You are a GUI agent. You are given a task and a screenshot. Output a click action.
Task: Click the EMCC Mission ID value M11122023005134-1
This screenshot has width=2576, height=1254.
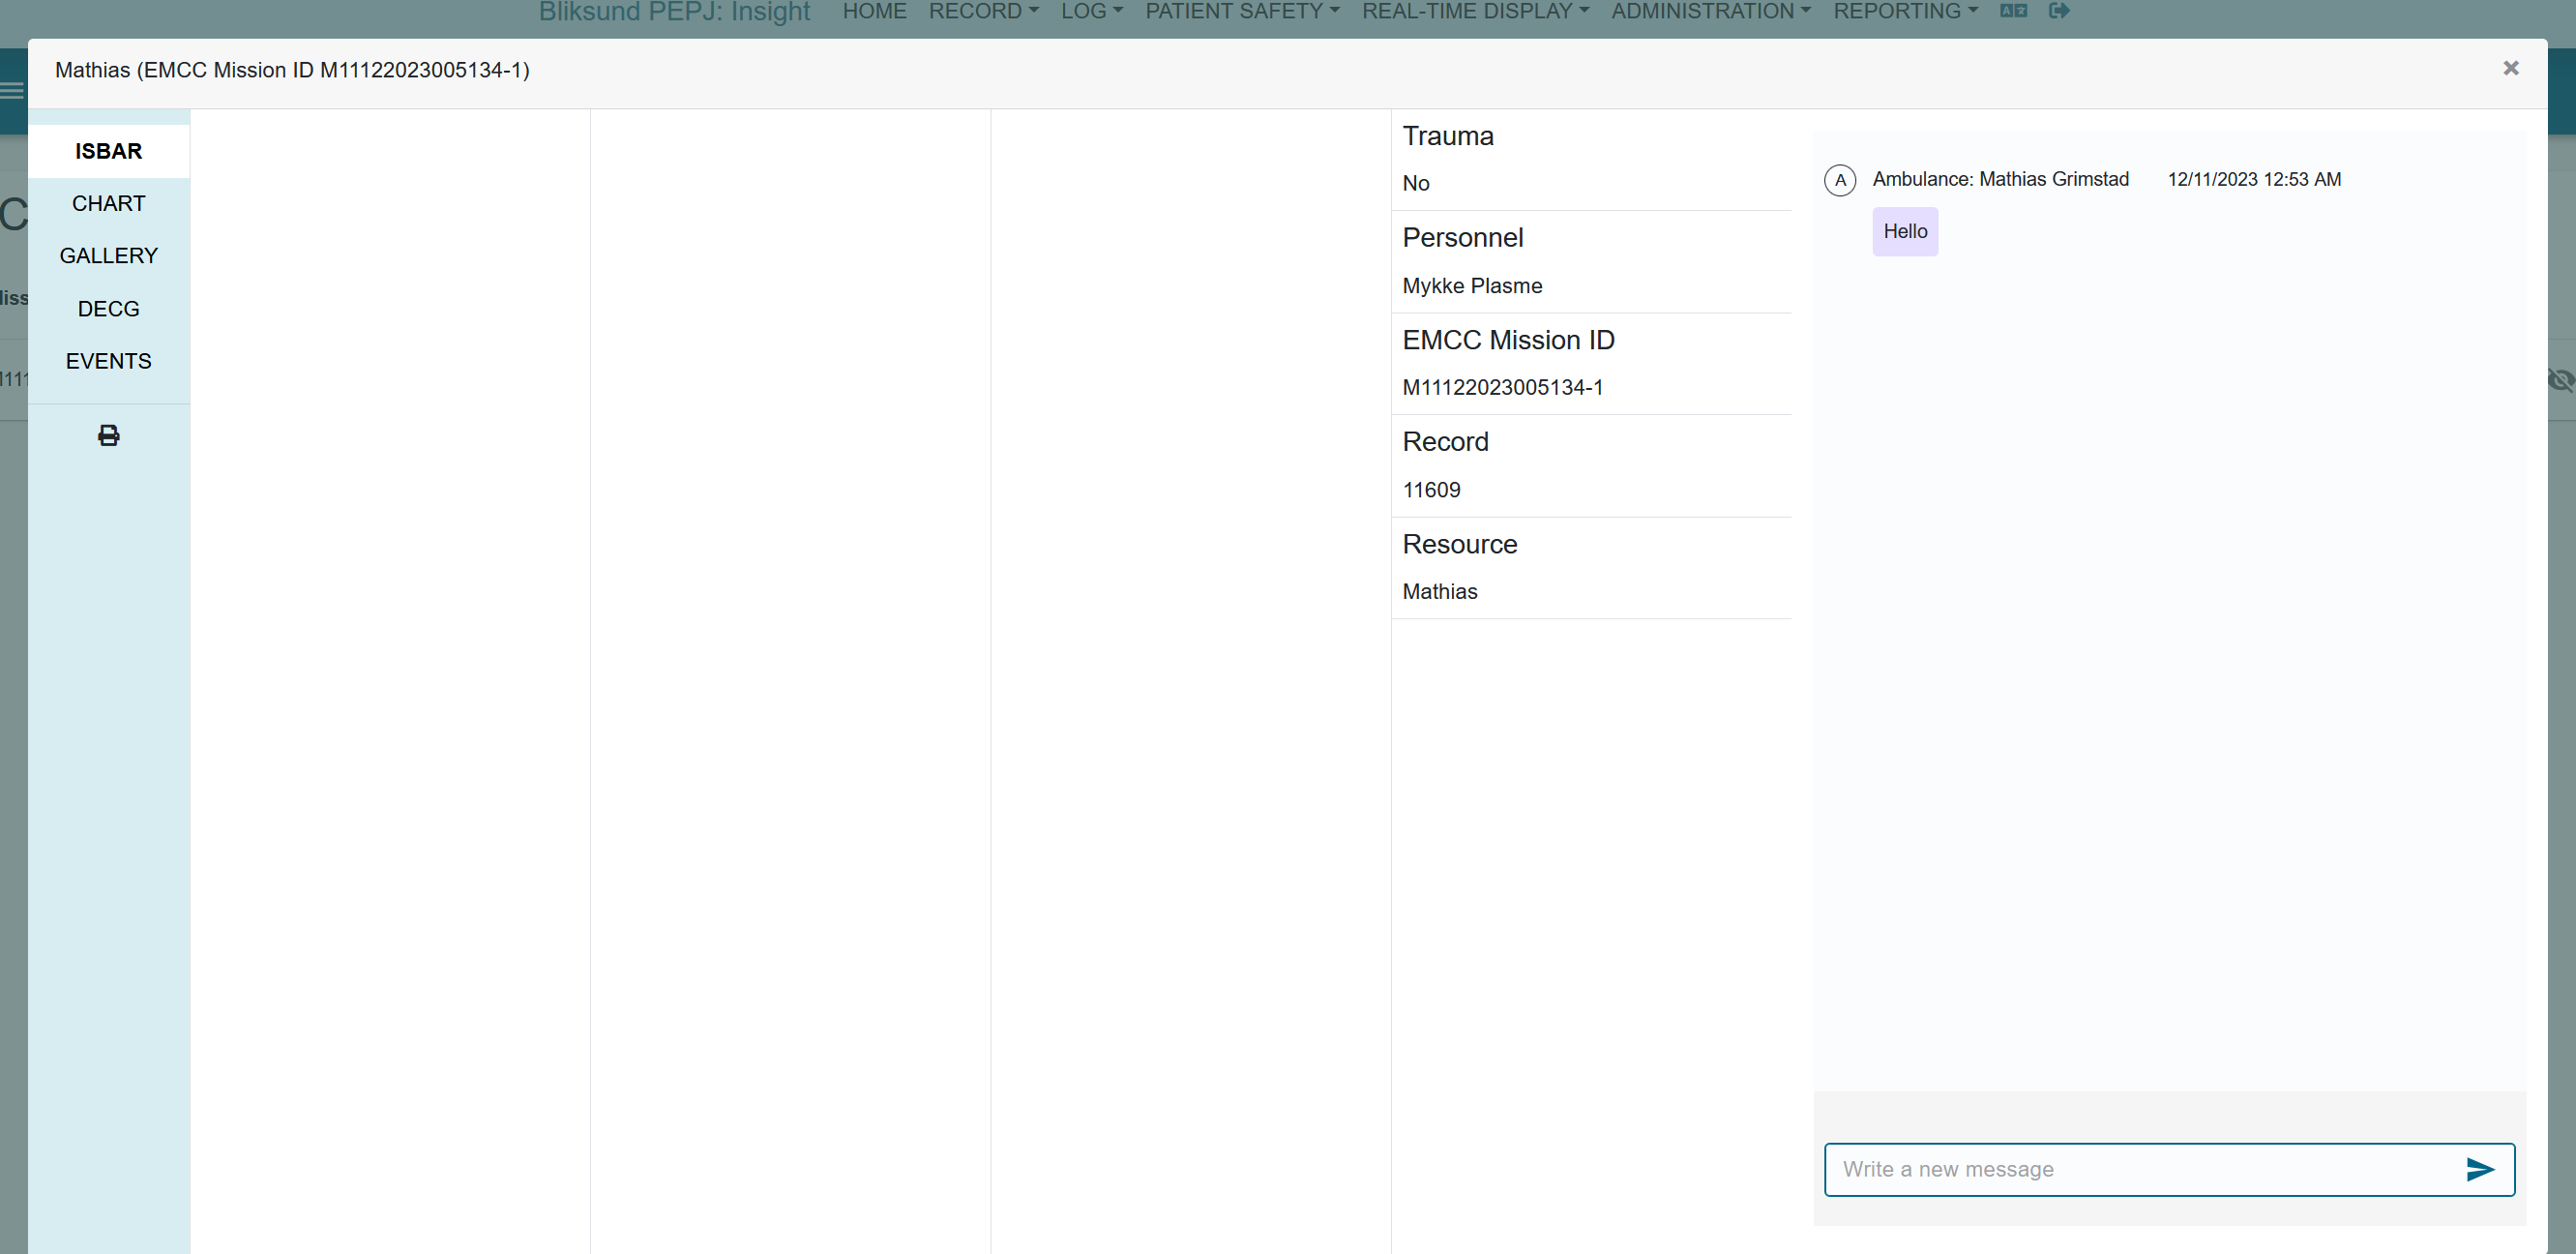1502,387
